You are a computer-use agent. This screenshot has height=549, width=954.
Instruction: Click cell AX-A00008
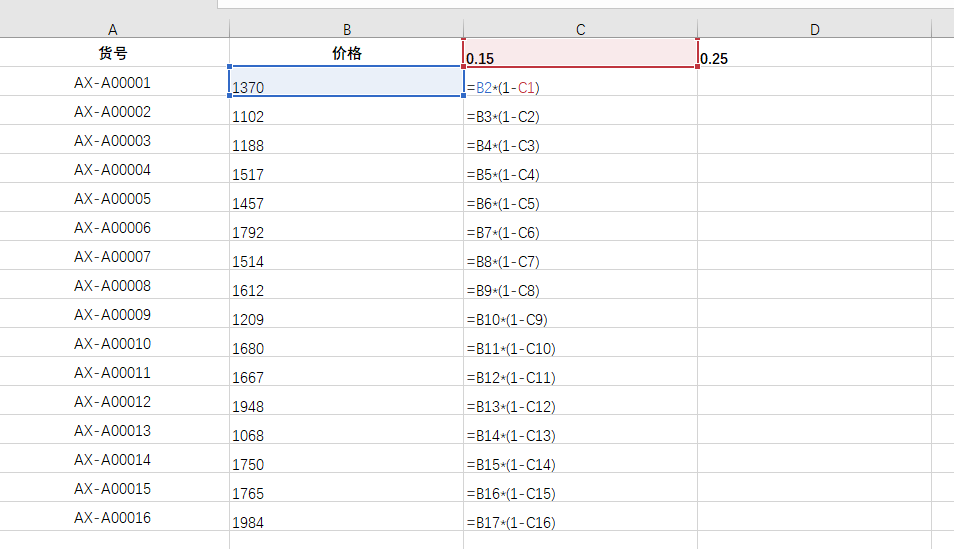(113, 285)
